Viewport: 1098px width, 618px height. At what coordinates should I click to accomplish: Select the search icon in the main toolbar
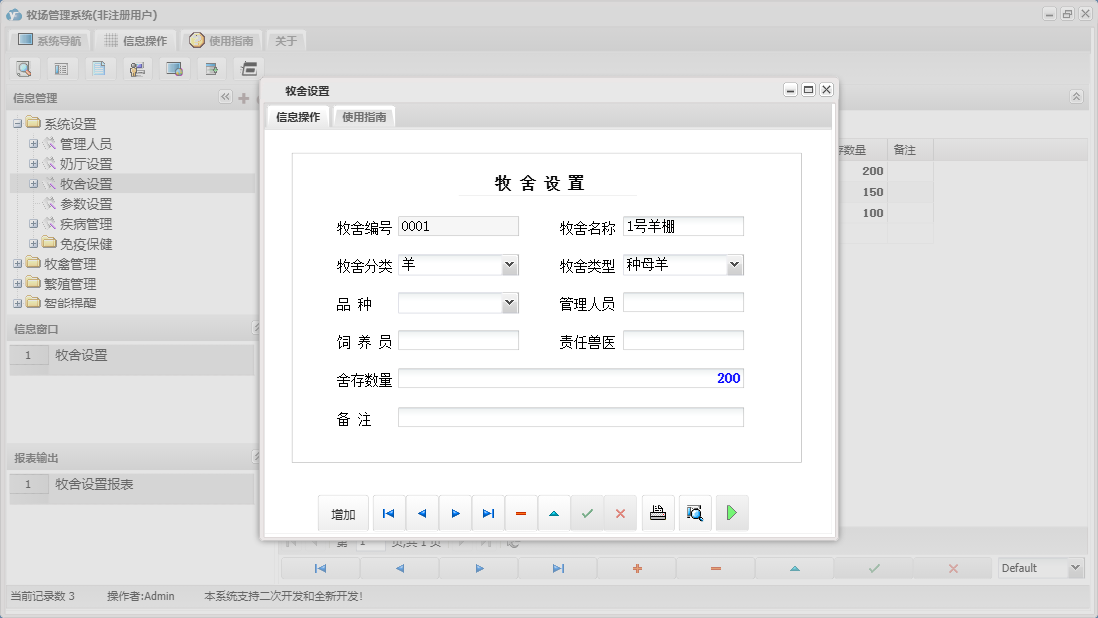tap(24, 68)
